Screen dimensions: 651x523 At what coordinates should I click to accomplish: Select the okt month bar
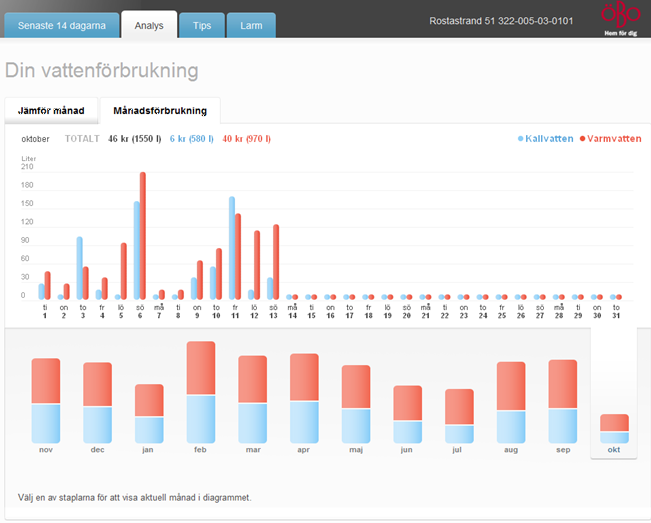pyautogui.click(x=614, y=428)
